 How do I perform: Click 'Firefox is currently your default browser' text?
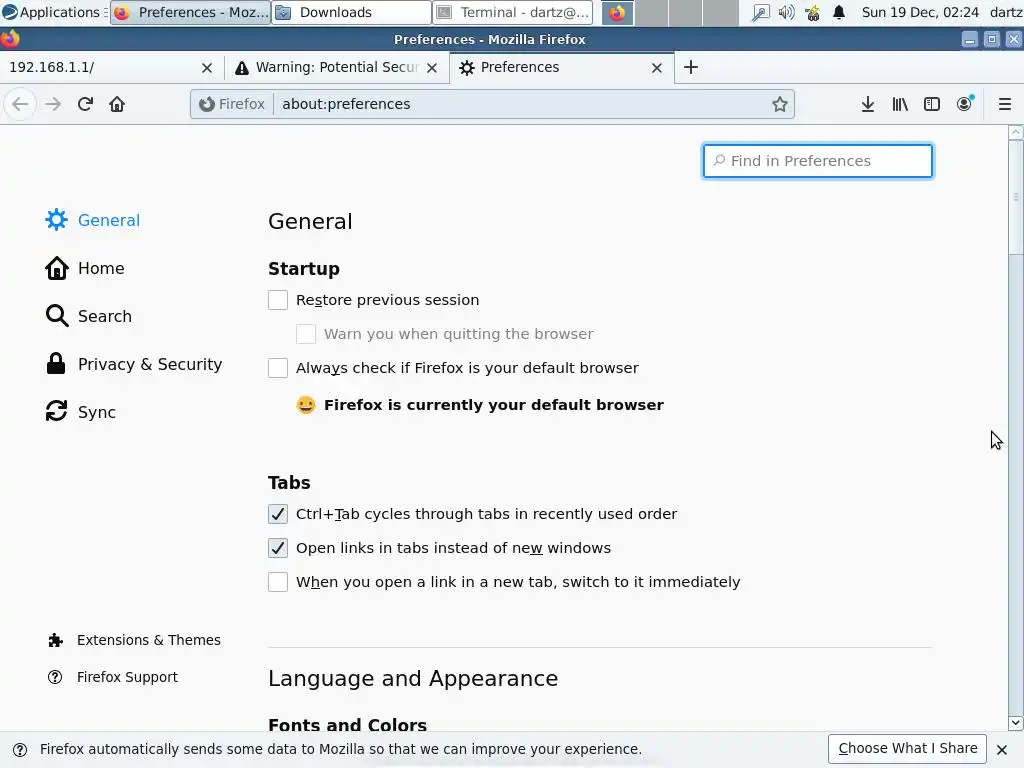click(x=494, y=405)
